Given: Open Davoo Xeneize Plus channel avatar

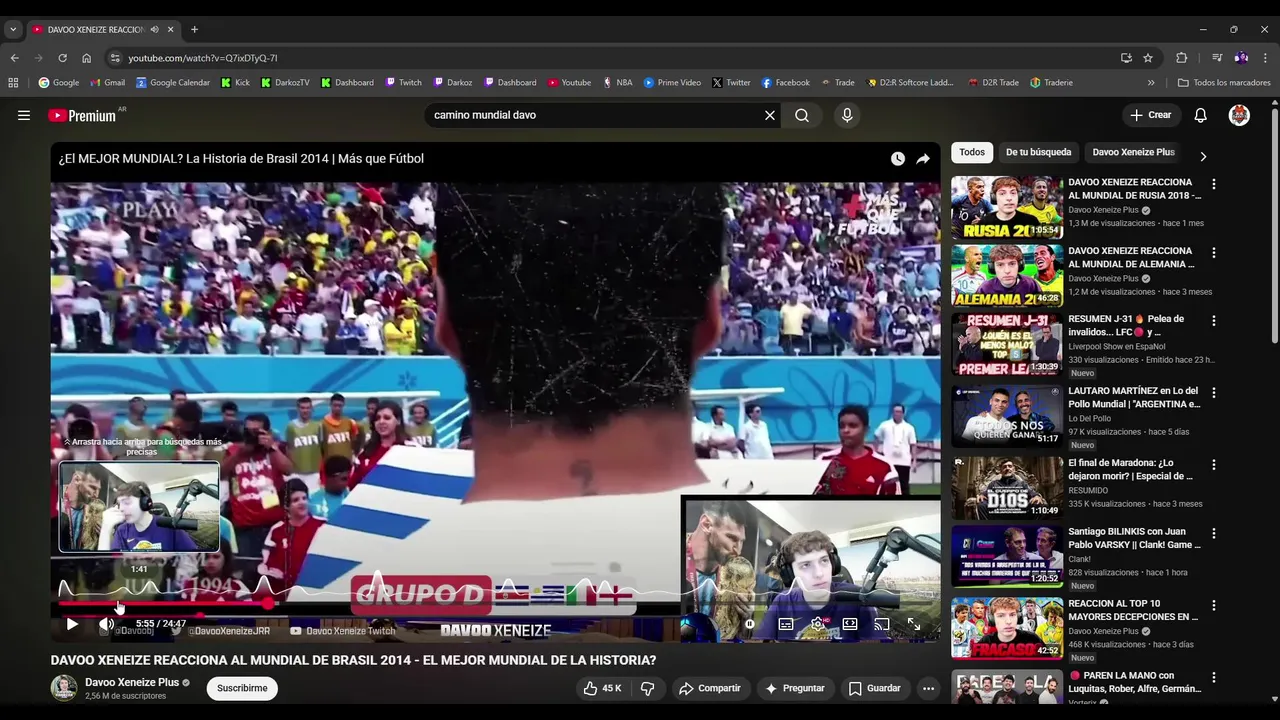Looking at the screenshot, I should [64, 688].
